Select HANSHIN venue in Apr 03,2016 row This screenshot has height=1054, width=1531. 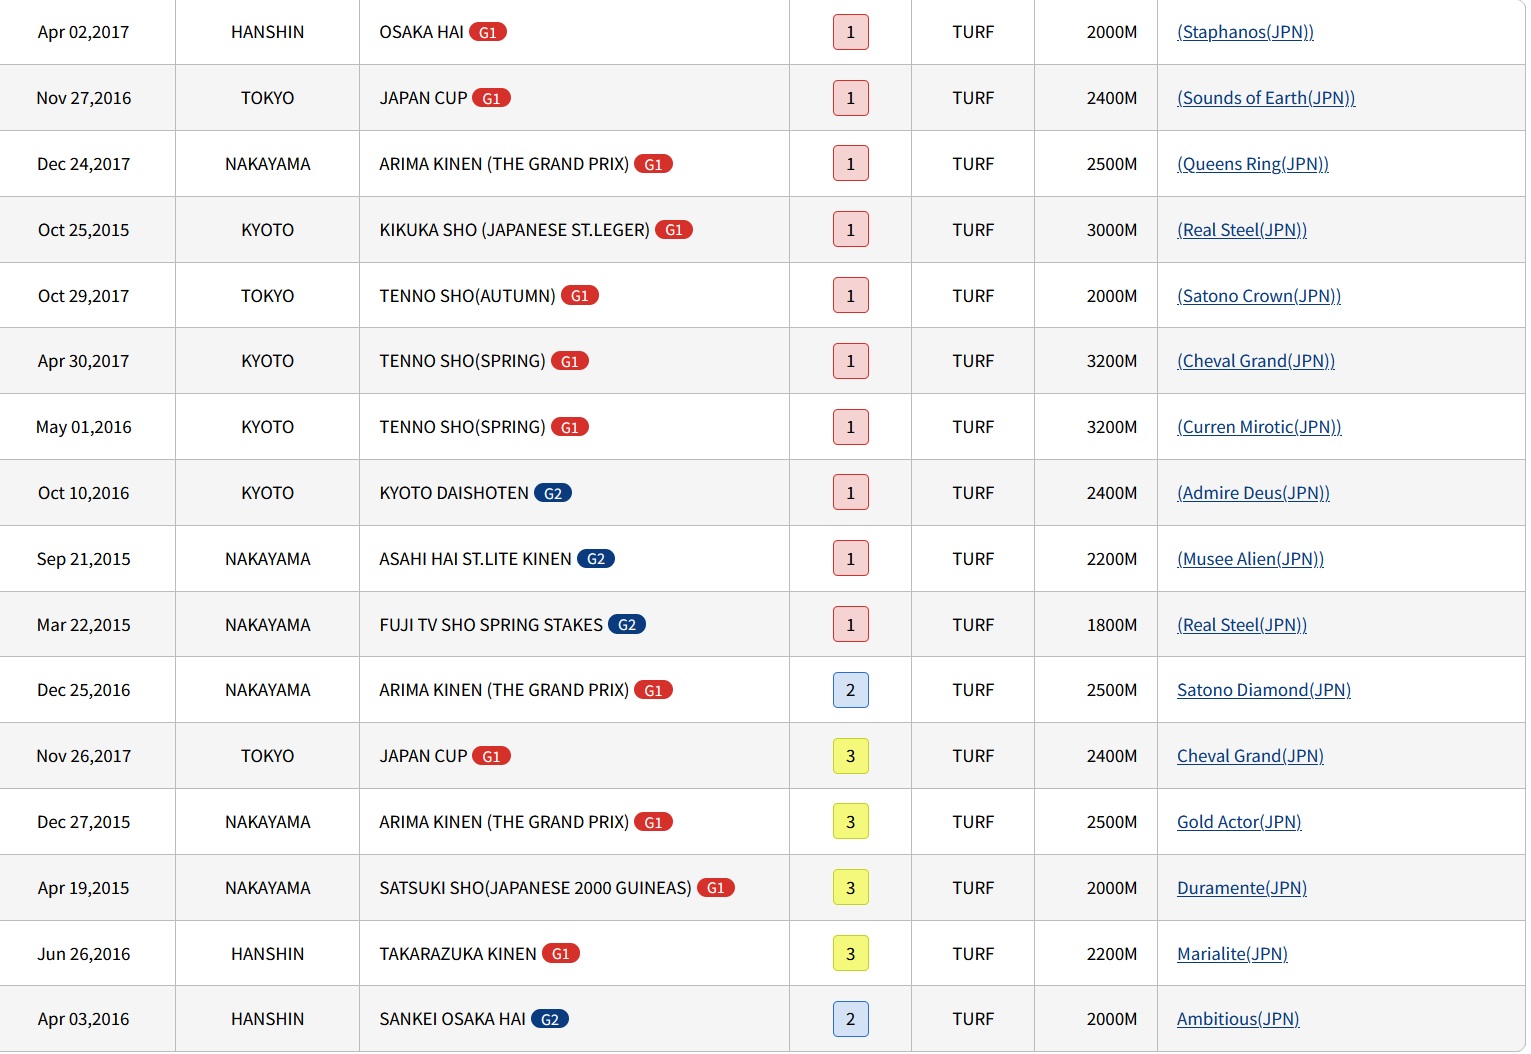tap(268, 1019)
